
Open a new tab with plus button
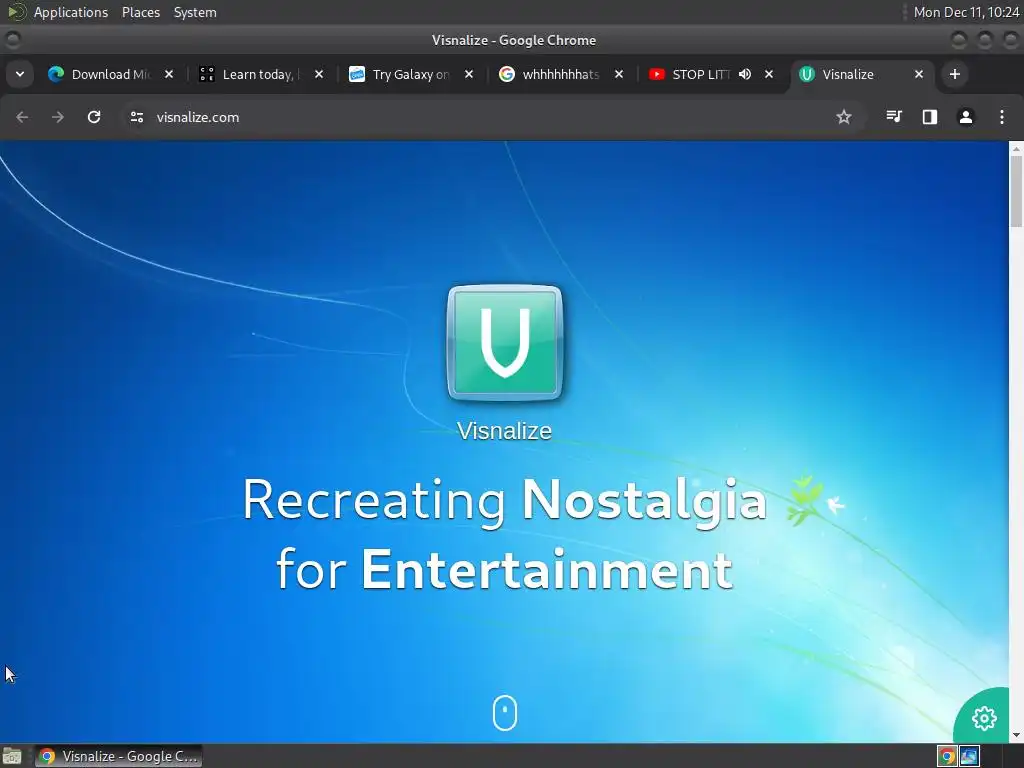point(955,74)
